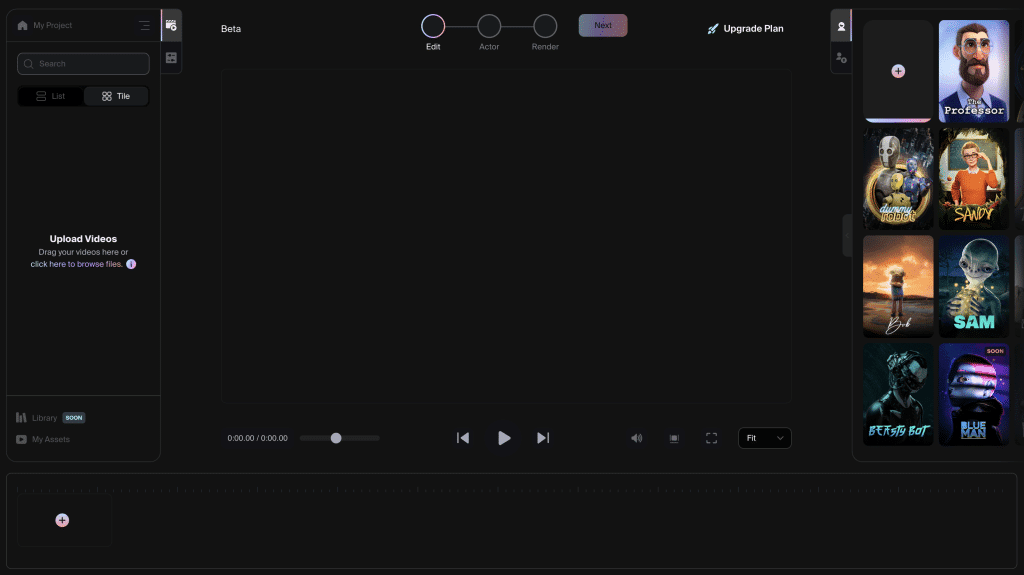Viewport: 1024px width, 575px height.
Task: Open the hamburger menu in project panel
Action: tap(144, 25)
